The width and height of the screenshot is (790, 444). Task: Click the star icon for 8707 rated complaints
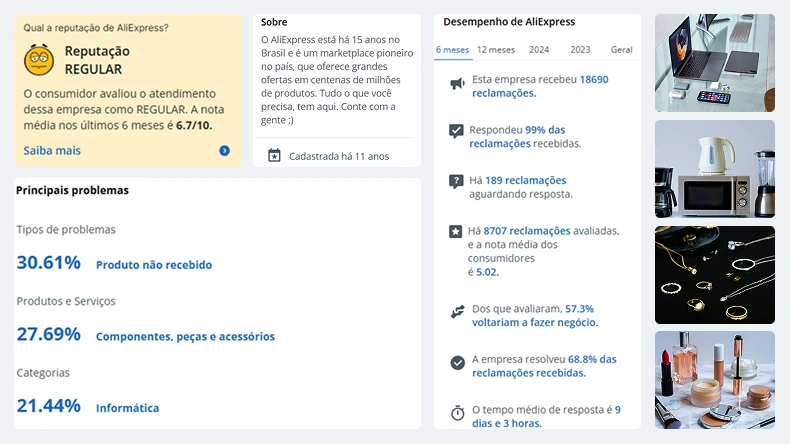coord(455,231)
